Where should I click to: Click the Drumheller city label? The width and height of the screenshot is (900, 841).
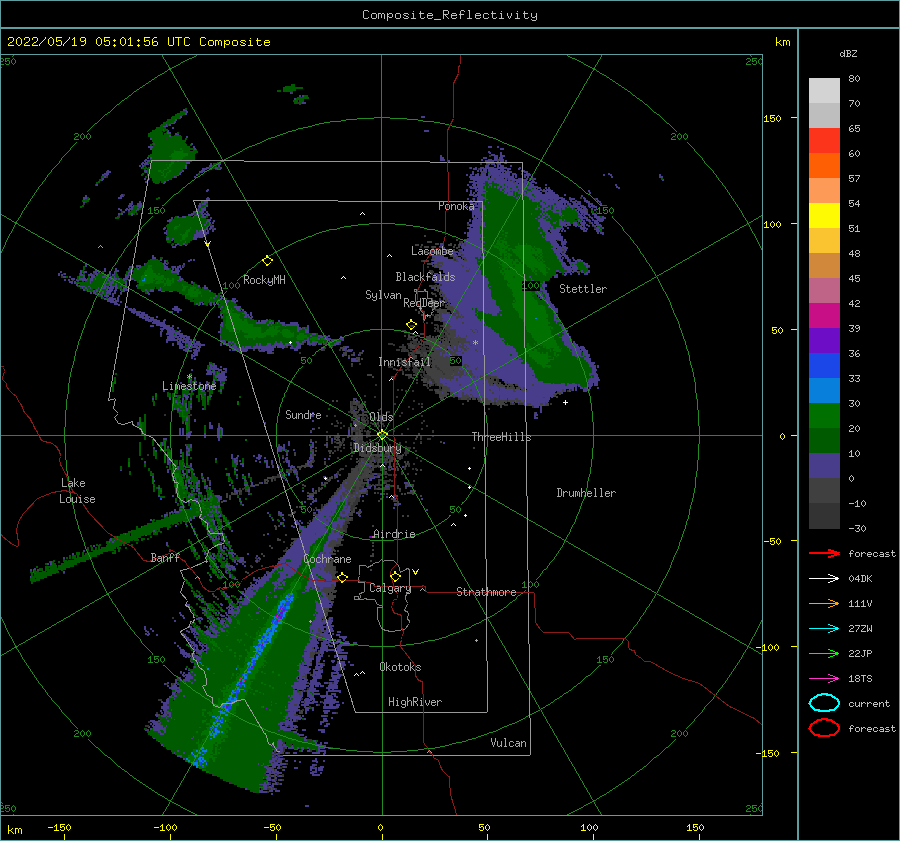[586, 493]
